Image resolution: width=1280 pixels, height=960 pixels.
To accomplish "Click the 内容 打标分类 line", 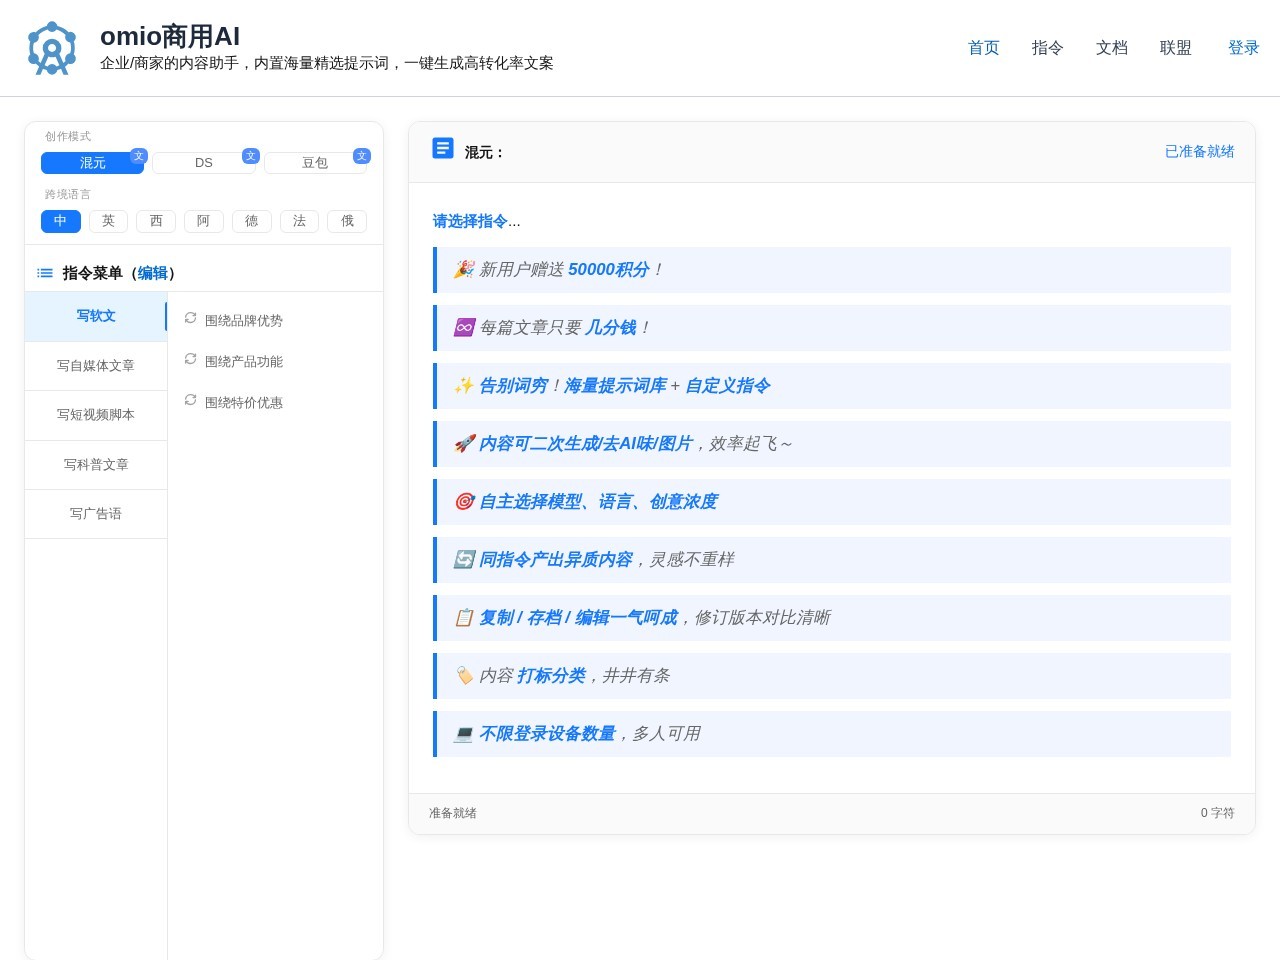I will [832, 676].
